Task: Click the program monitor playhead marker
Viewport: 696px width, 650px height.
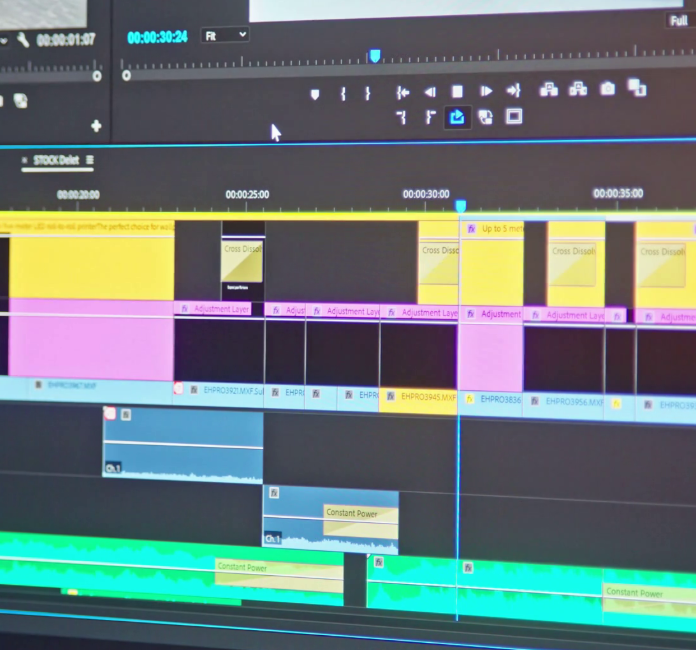Action: pyautogui.click(x=375, y=56)
